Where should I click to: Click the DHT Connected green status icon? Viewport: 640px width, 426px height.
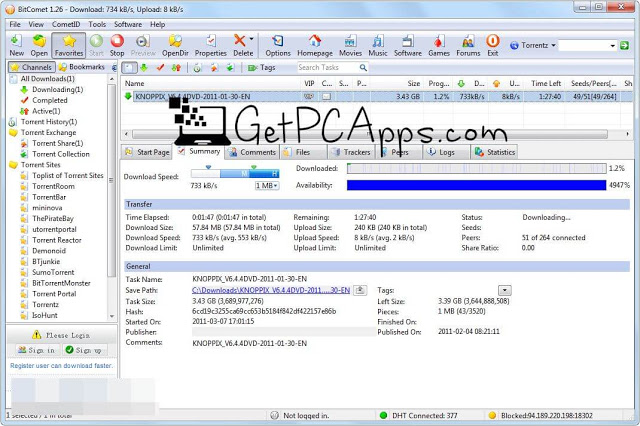[383, 415]
